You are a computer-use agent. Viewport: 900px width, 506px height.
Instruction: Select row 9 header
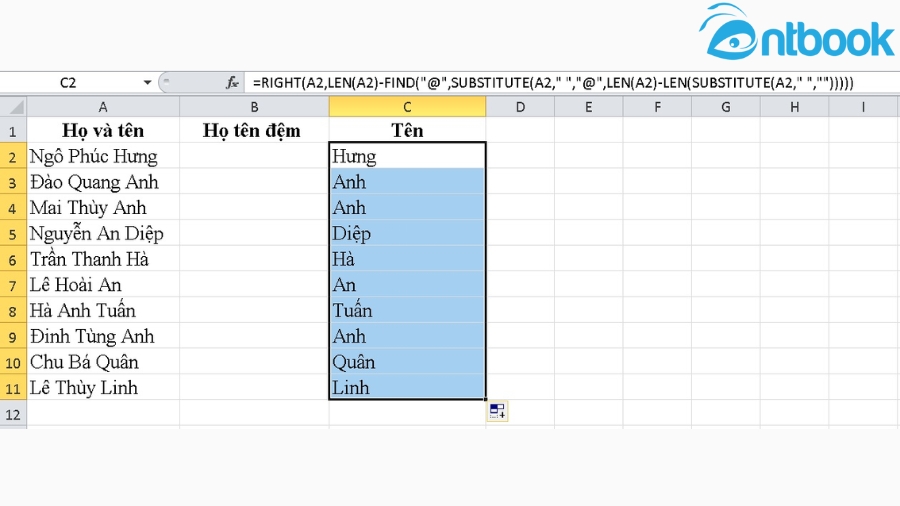13,336
